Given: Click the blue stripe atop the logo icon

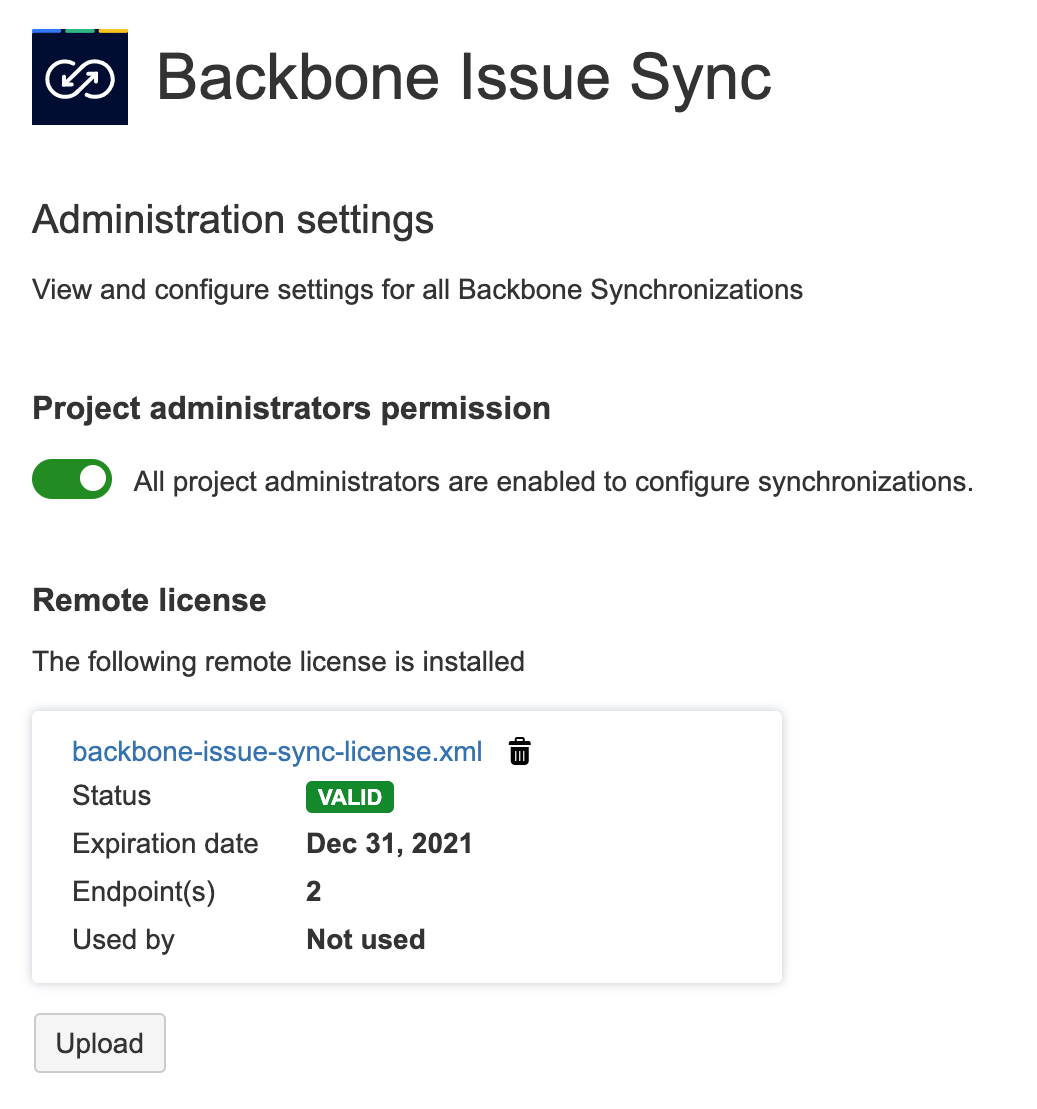Looking at the screenshot, I should pyautogui.click(x=46, y=31).
